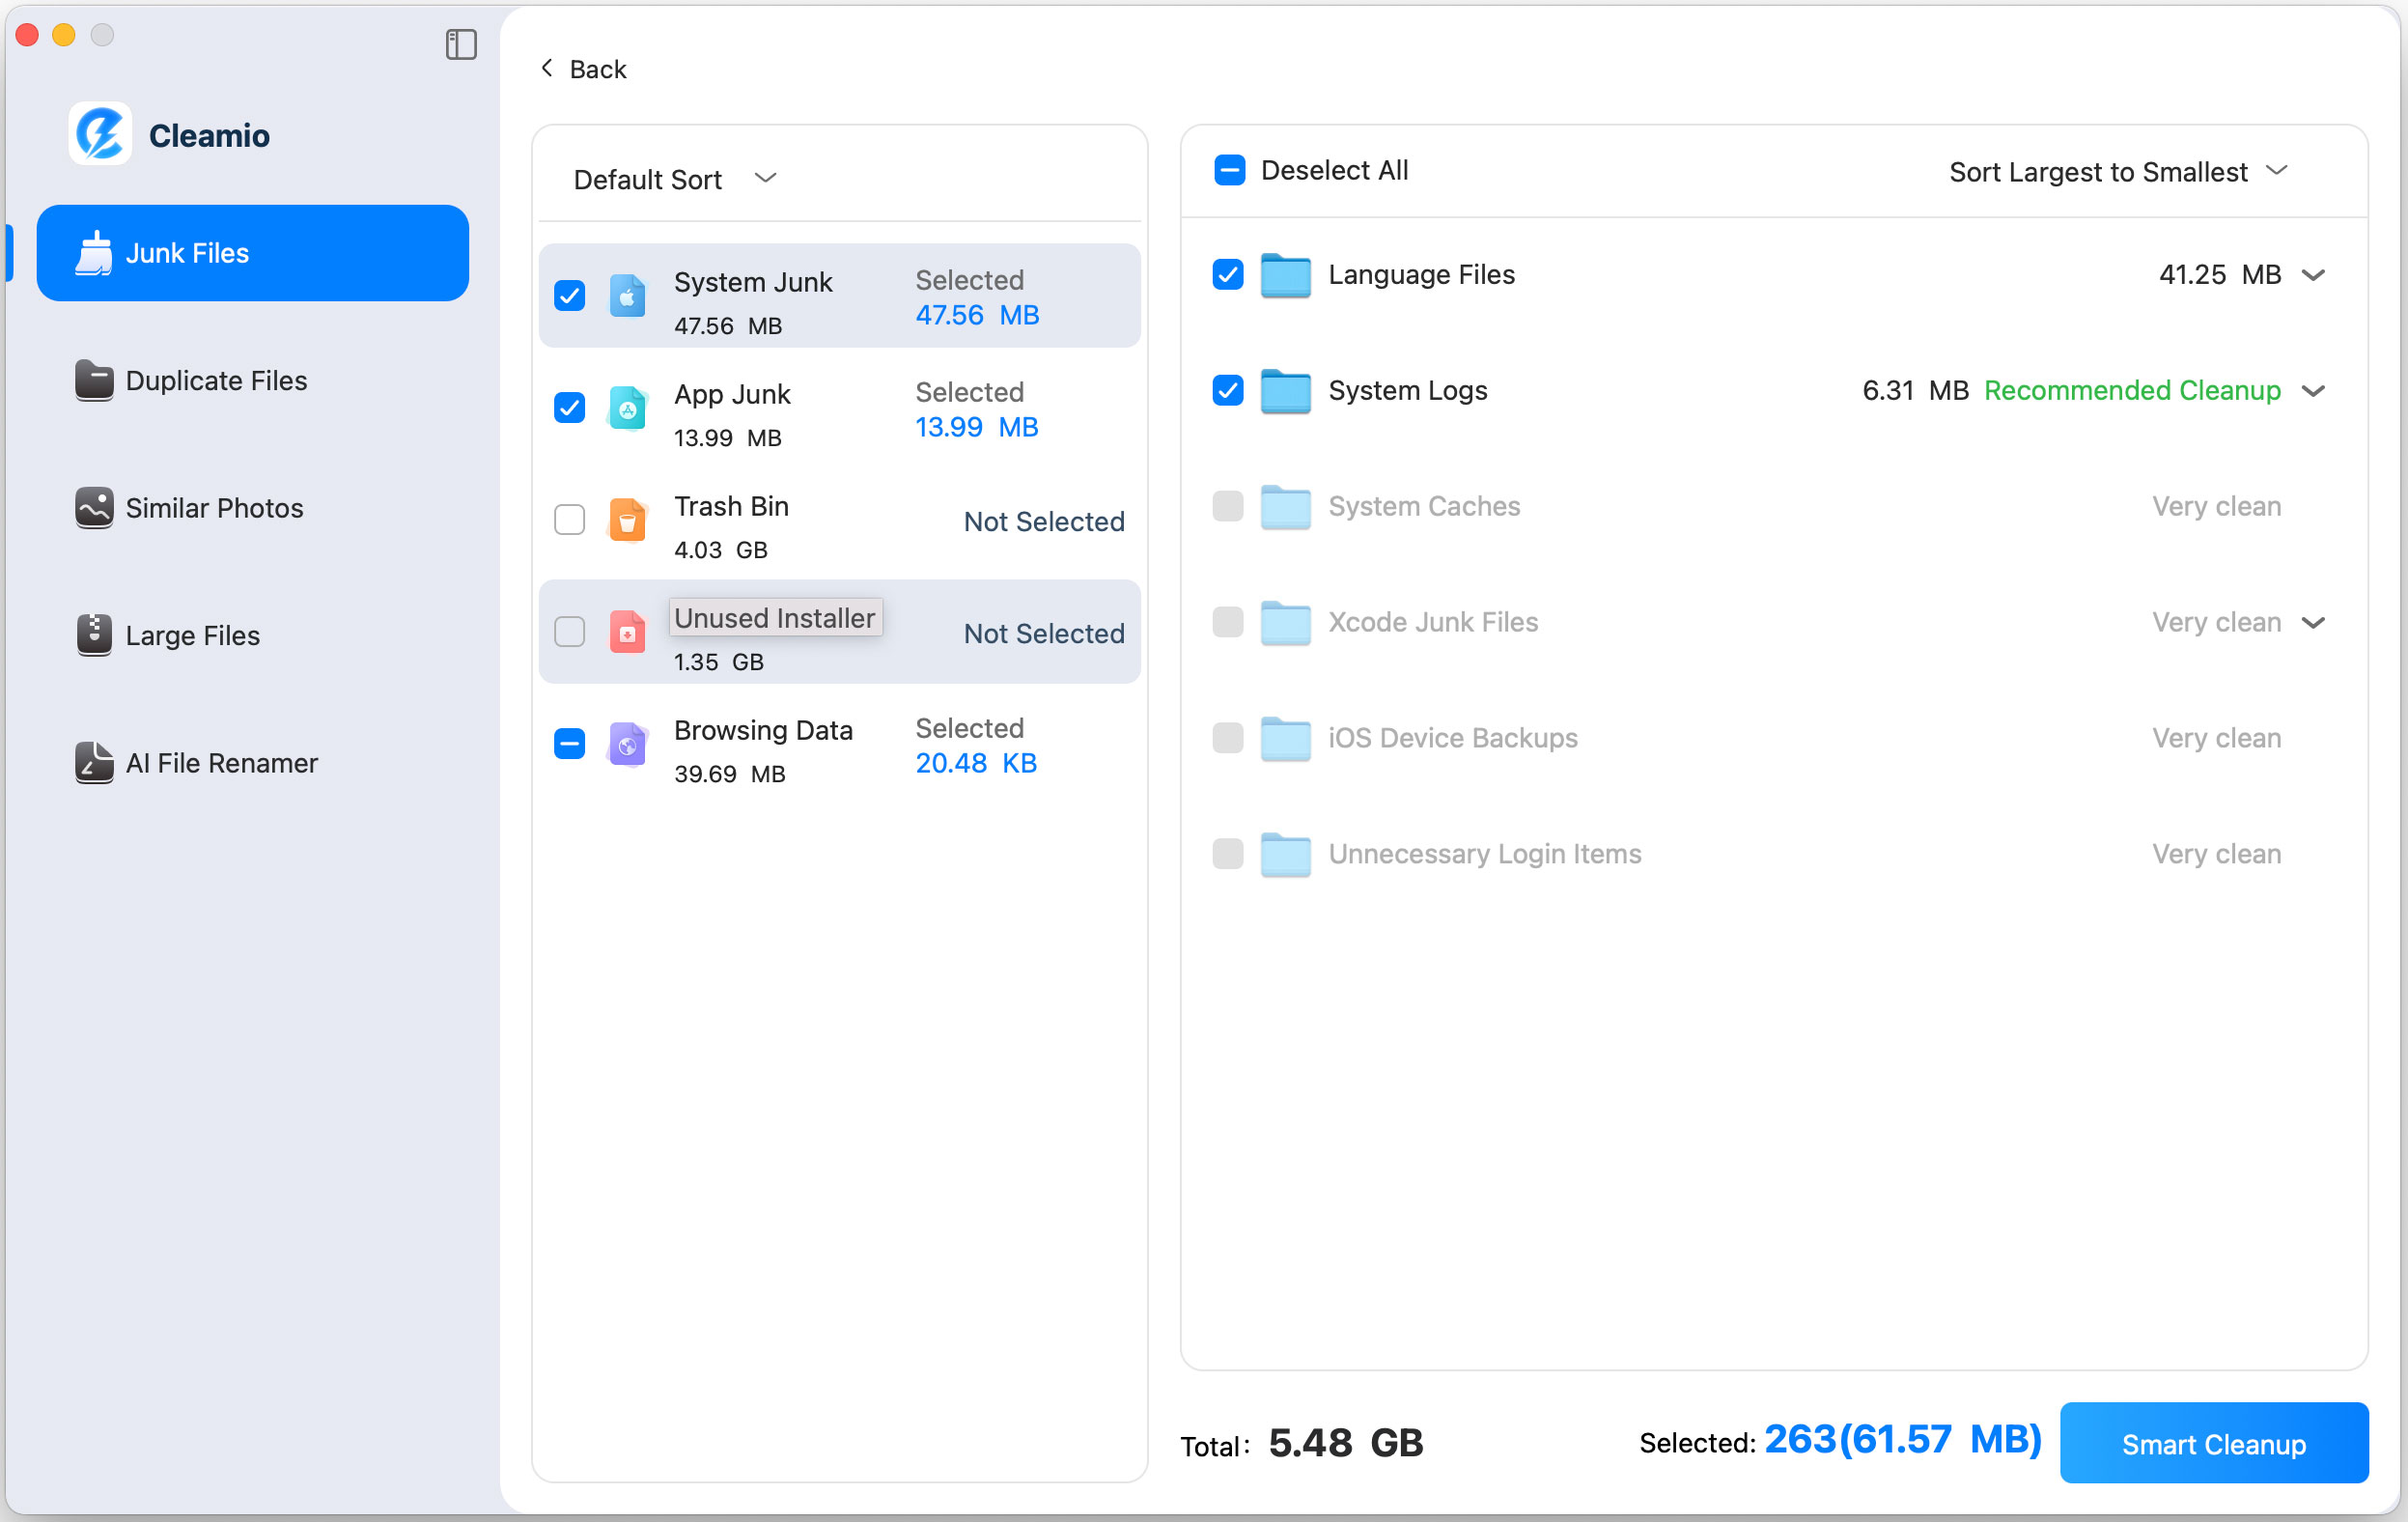
Task: Expand the System Logs details
Action: point(2315,391)
